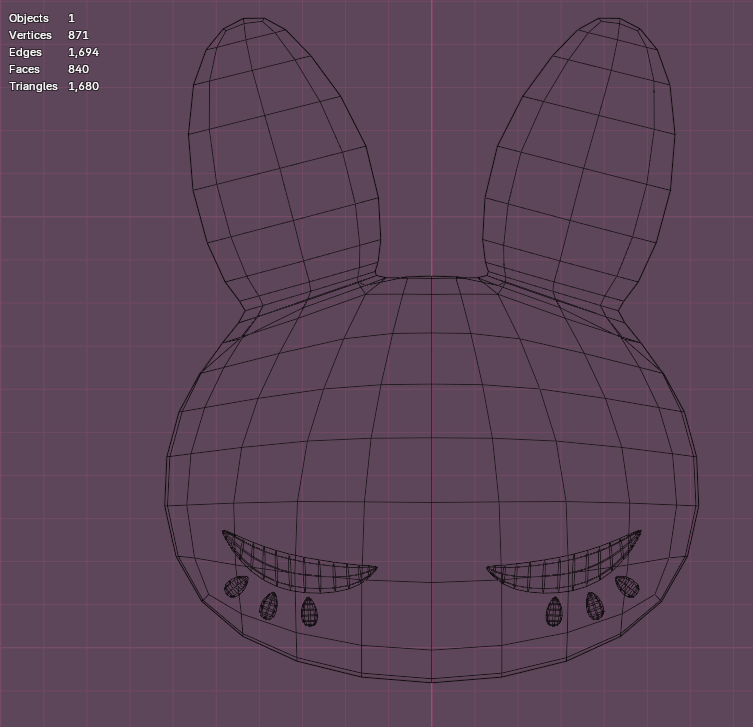Select the crescent eyelid mesh below the left ear

(299, 563)
